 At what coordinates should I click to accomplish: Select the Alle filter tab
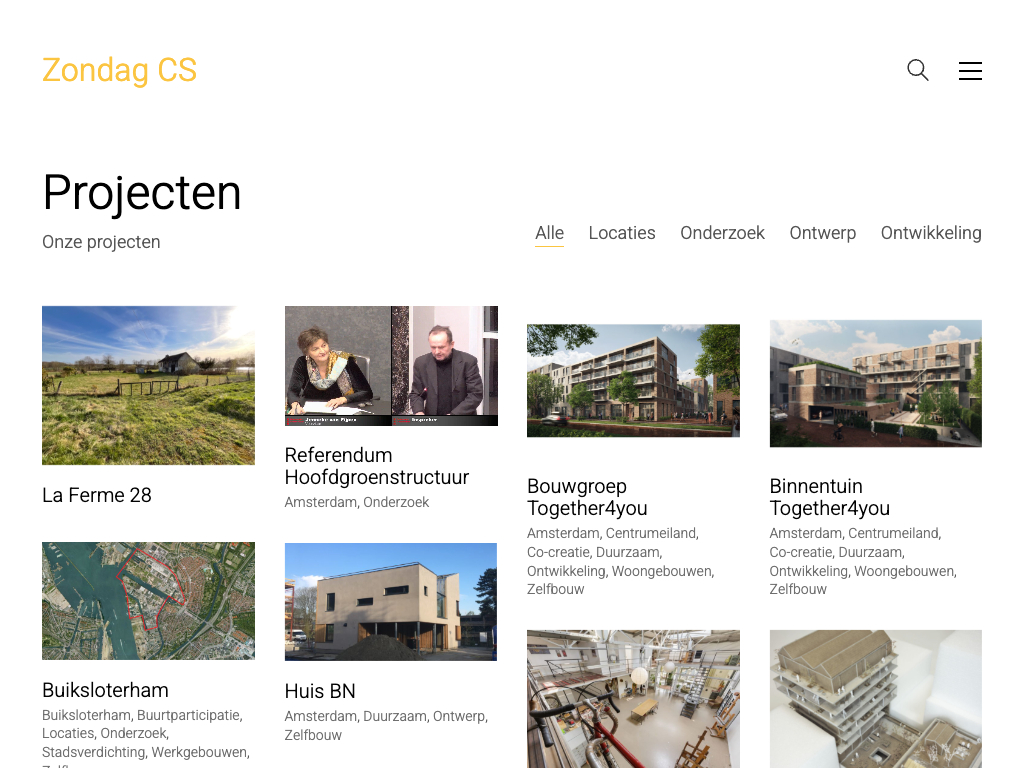549,233
